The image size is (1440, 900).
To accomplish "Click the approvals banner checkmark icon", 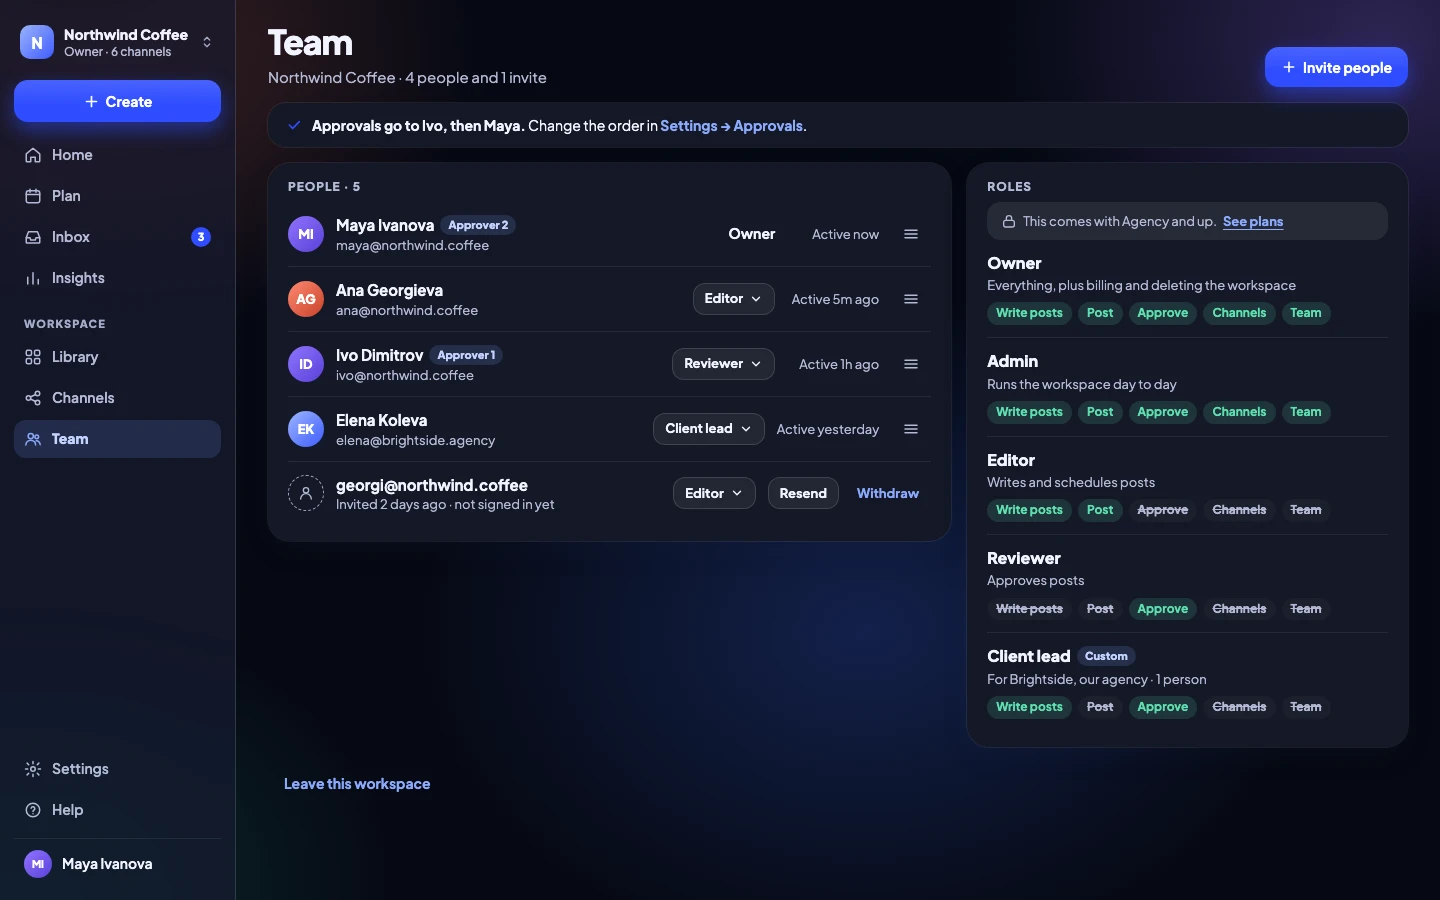I will tap(294, 126).
